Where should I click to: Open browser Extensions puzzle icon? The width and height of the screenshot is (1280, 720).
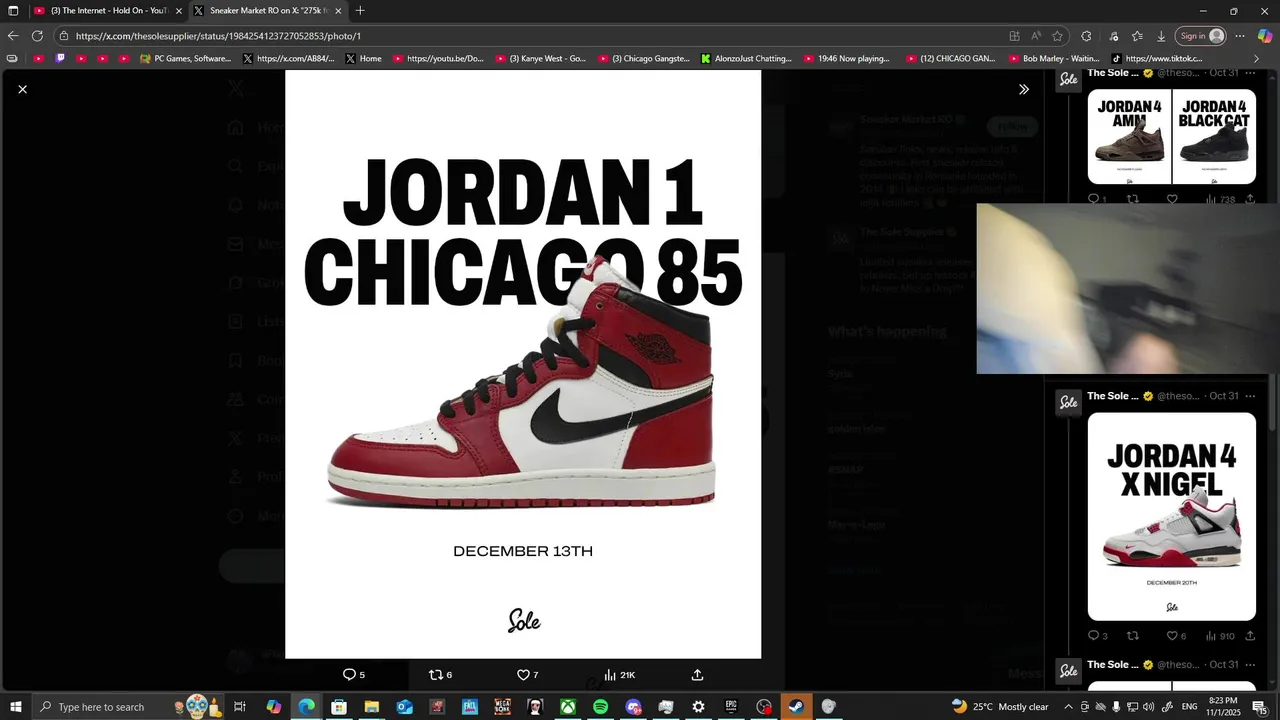pos(1087,36)
